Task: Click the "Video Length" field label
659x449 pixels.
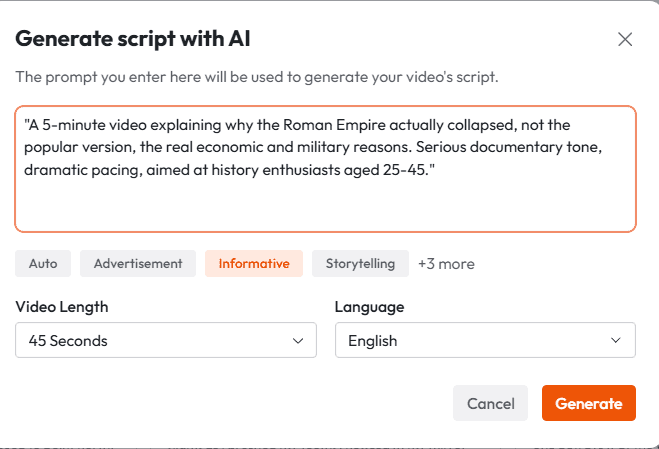Action: click(62, 307)
